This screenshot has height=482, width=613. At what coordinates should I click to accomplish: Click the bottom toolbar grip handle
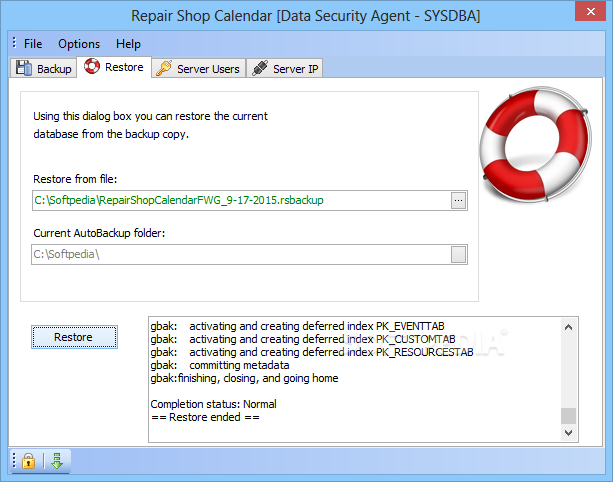pyautogui.click(x=14, y=460)
